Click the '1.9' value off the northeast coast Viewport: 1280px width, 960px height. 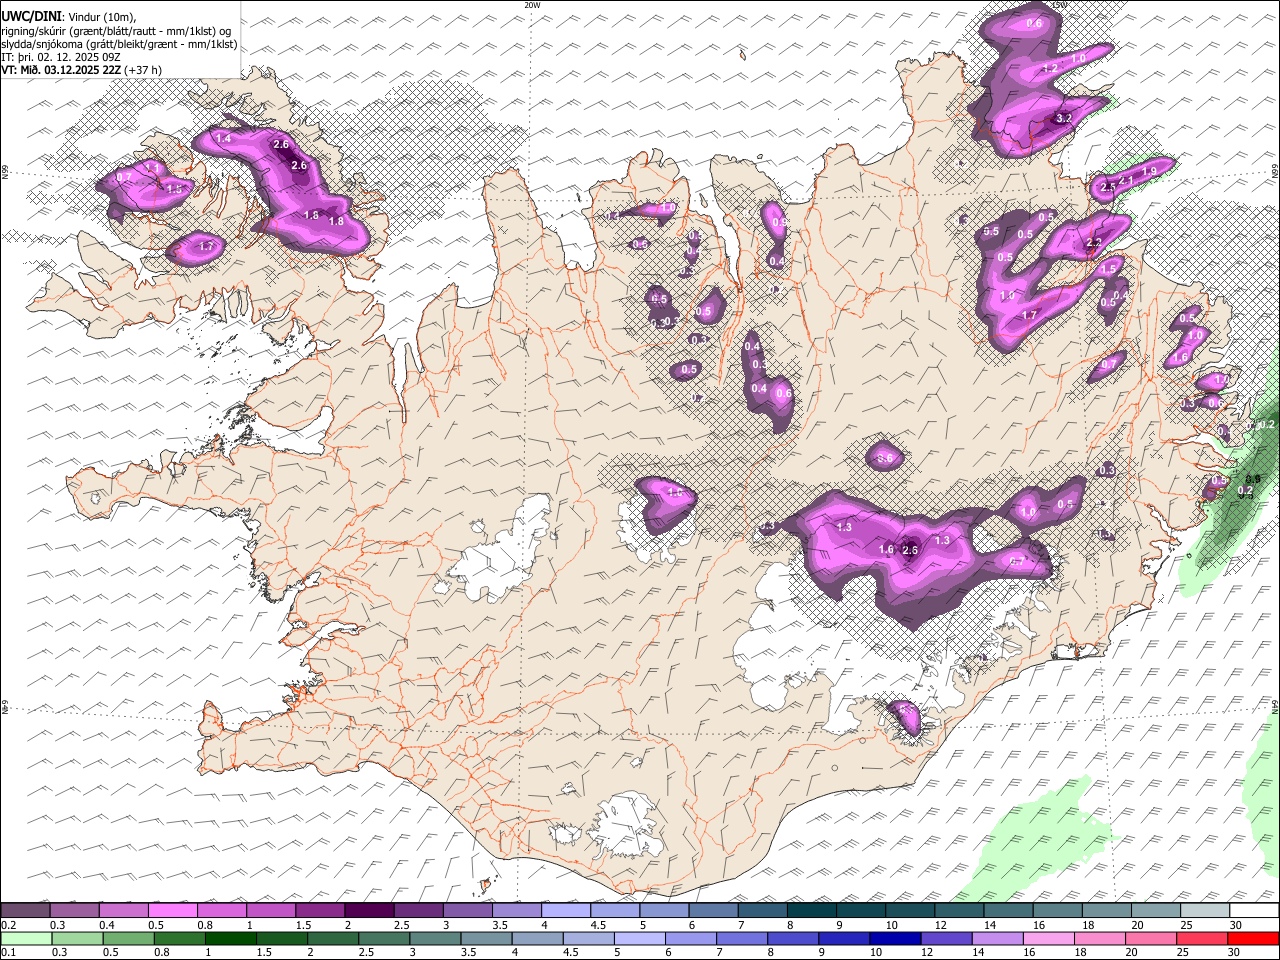click(x=1149, y=172)
